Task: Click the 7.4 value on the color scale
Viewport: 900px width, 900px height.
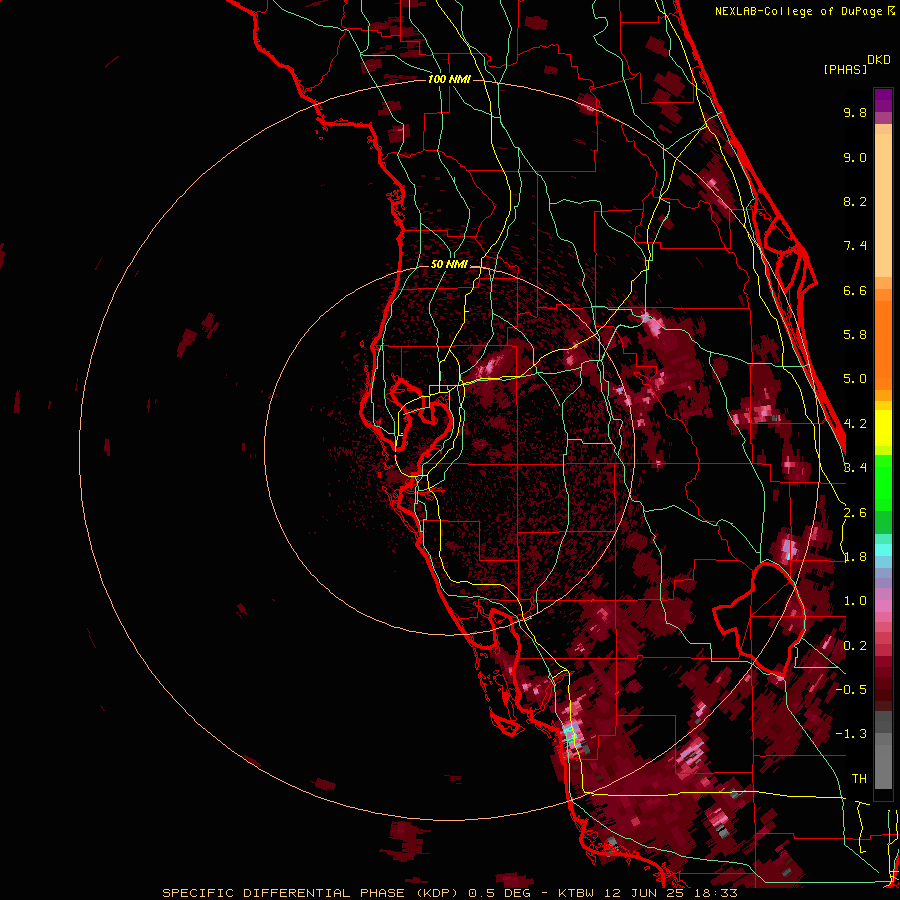Action: (855, 246)
